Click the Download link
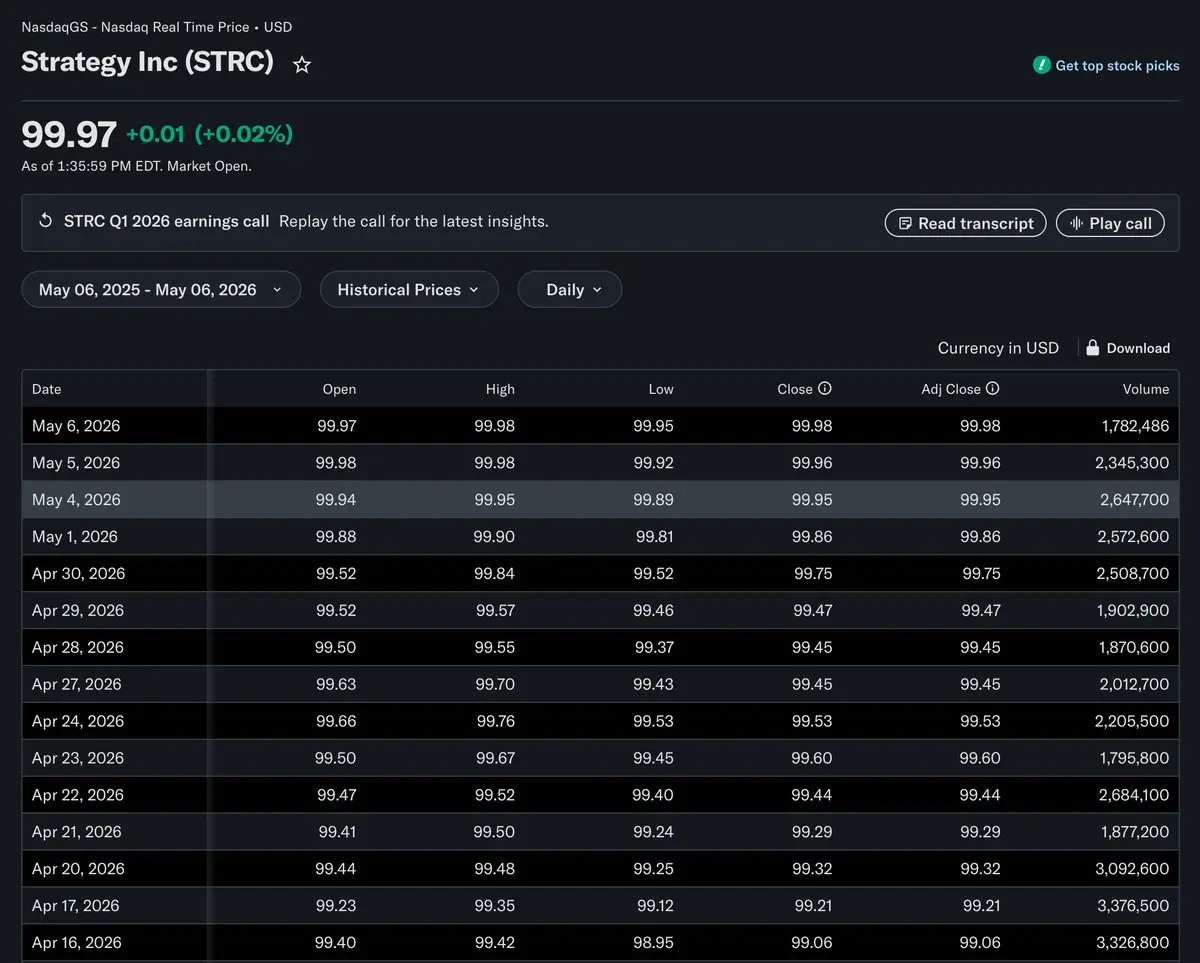 [1138, 348]
